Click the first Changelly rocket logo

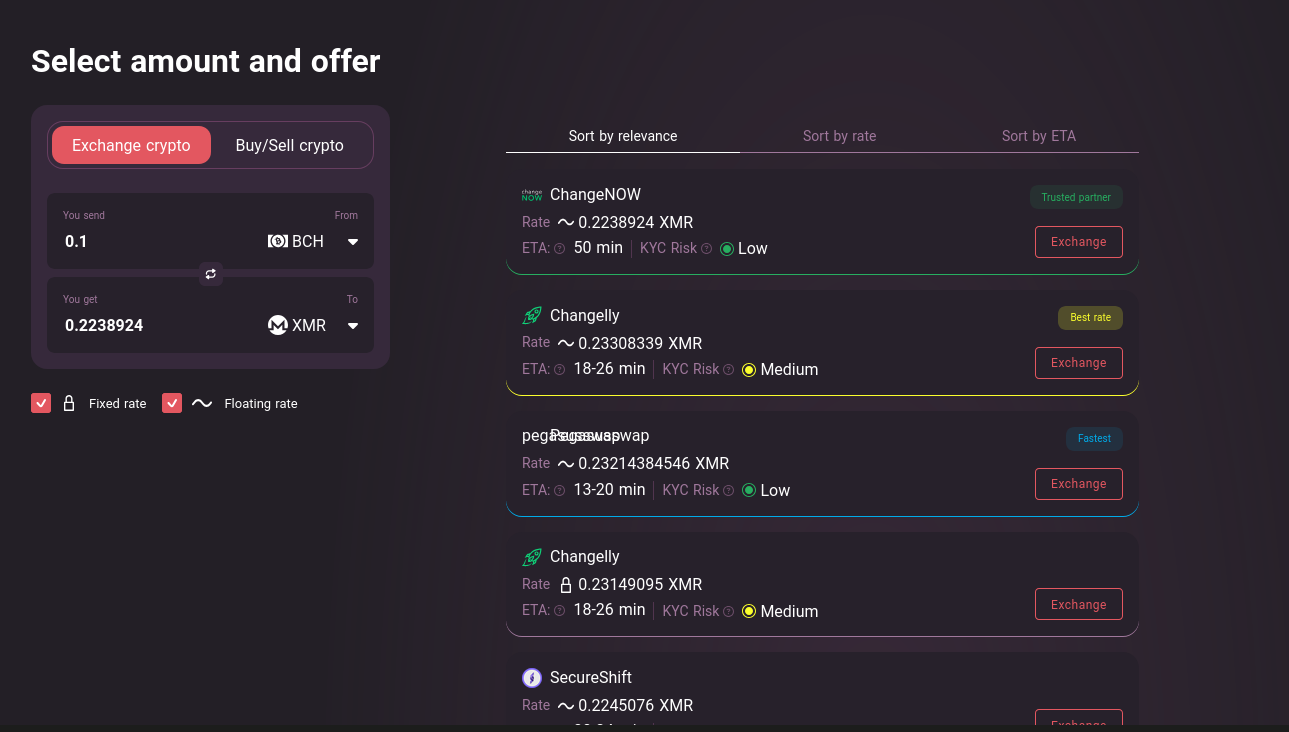[532, 316]
